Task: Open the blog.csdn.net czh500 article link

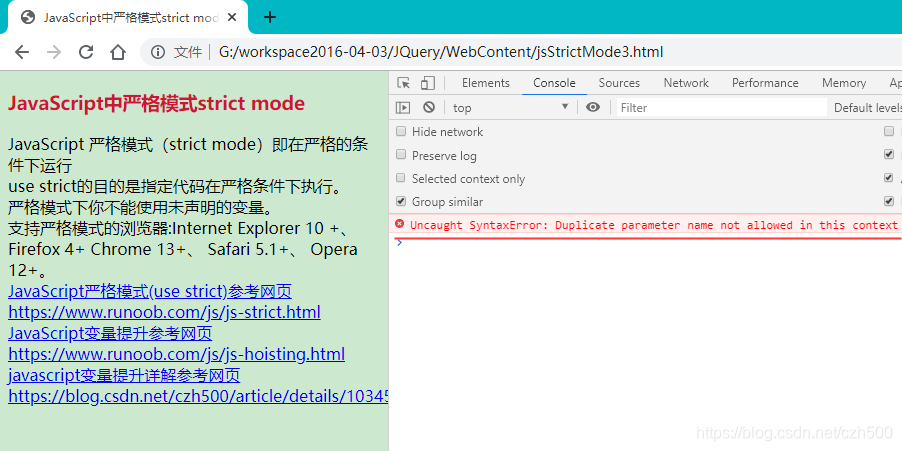Action: coord(198,396)
